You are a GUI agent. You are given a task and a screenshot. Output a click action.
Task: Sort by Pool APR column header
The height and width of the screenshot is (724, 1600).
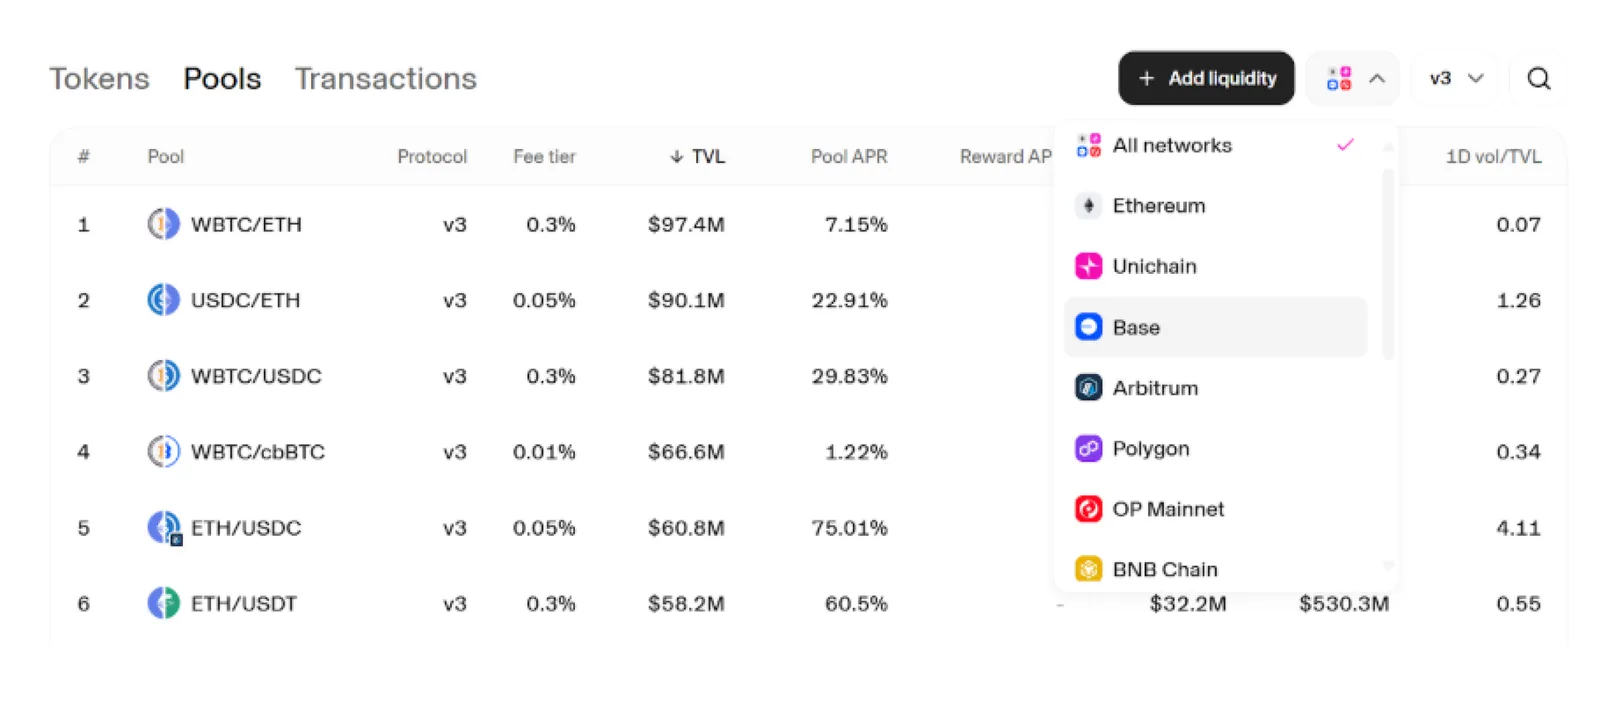tap(849, 156)
